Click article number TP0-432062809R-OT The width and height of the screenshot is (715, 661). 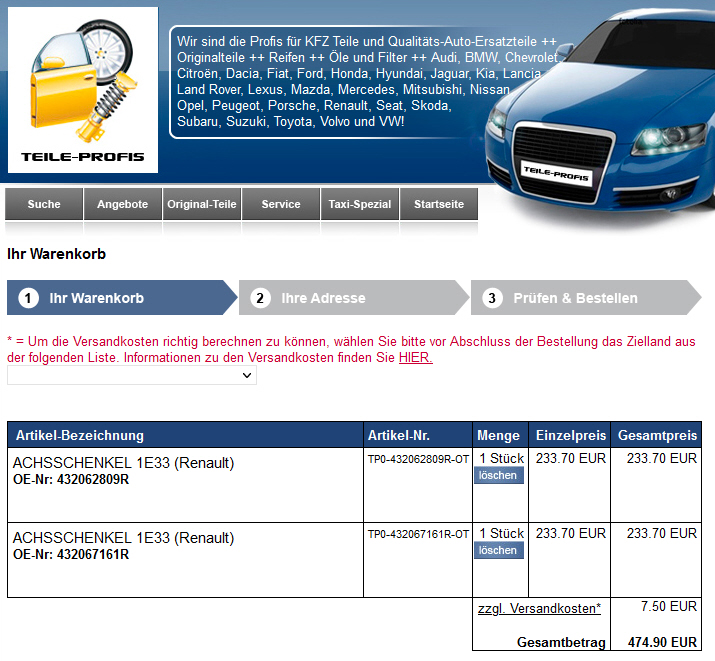point(418,460)
